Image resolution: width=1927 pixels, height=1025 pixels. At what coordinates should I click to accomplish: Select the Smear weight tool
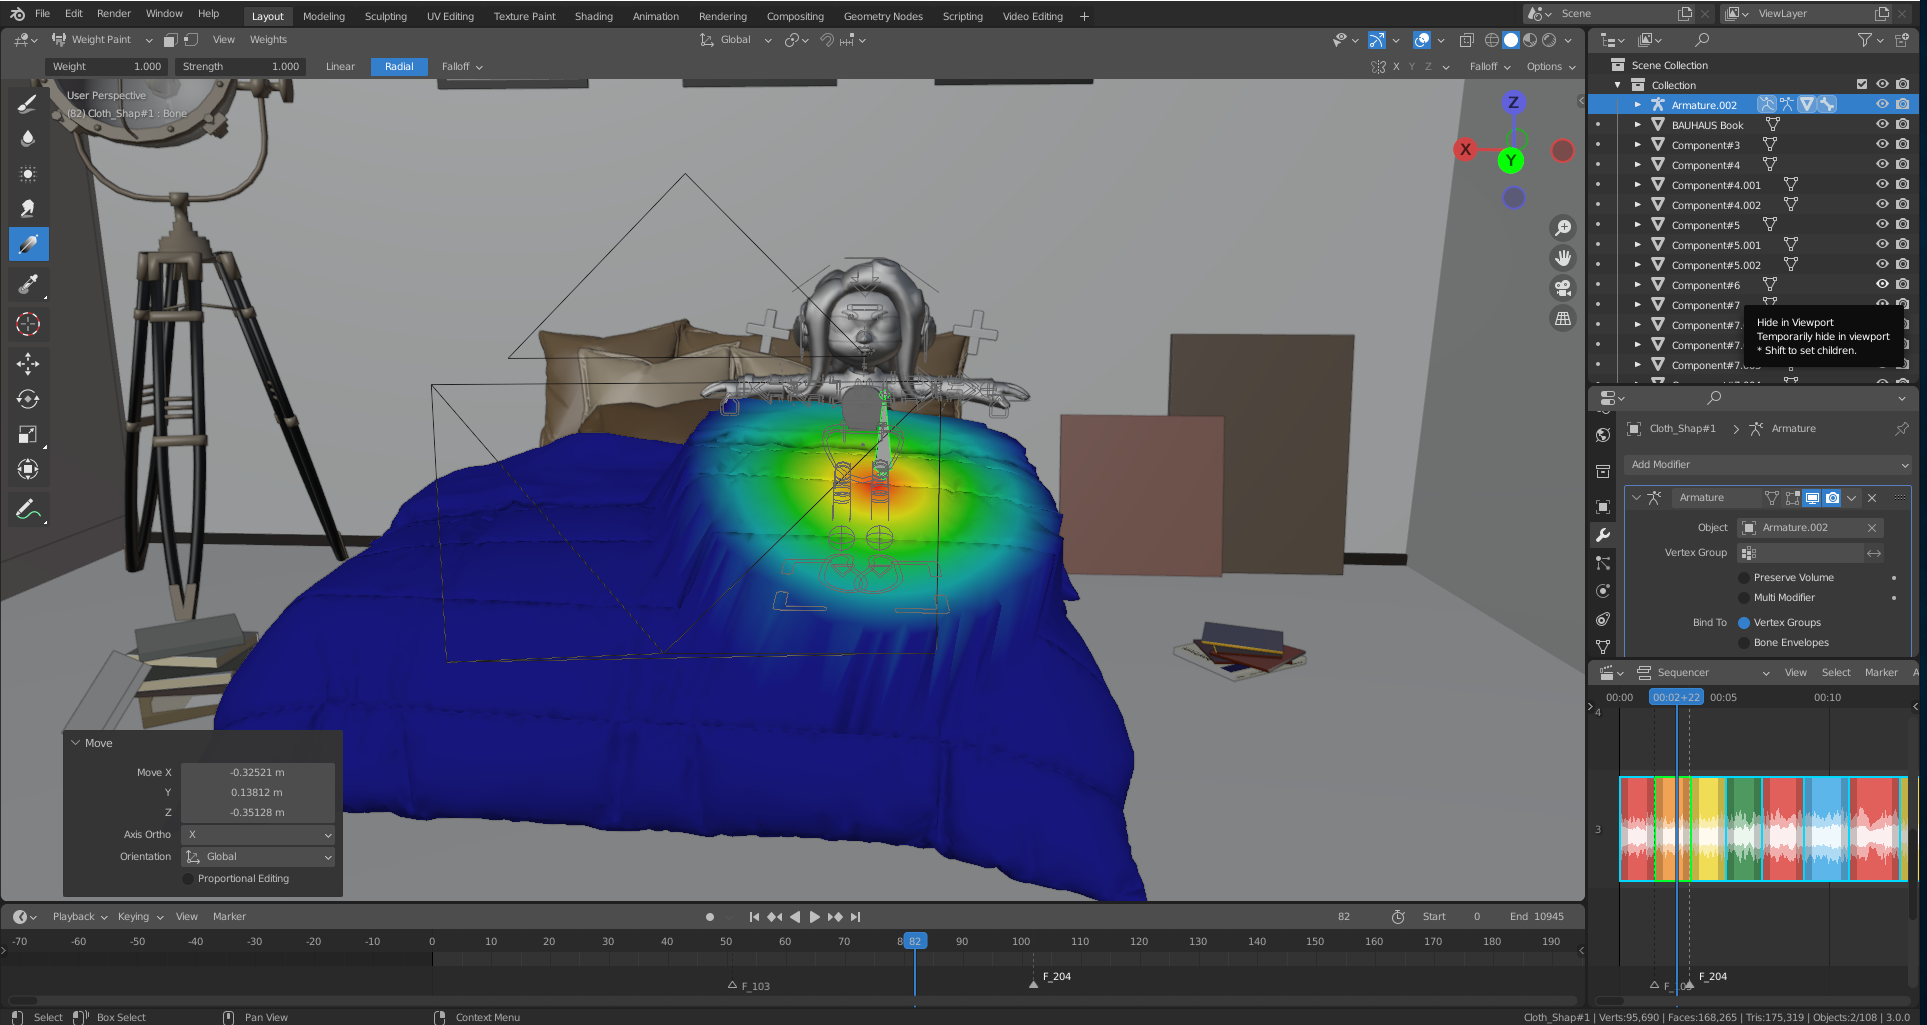[28, 209]
